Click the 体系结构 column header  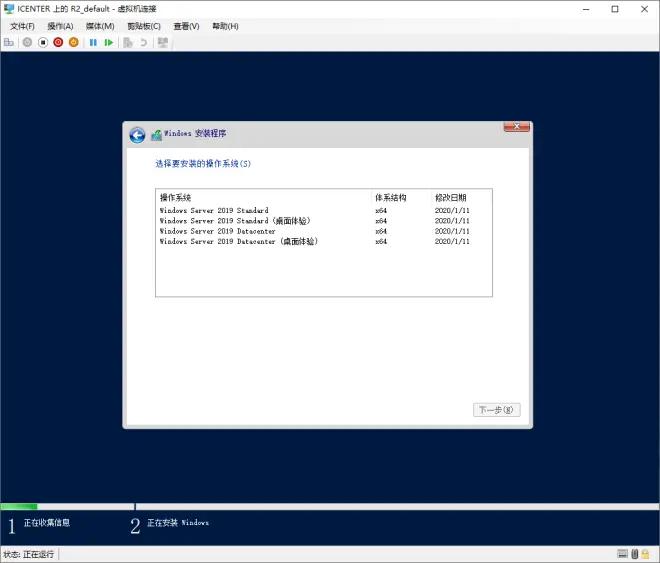point(402,197)
